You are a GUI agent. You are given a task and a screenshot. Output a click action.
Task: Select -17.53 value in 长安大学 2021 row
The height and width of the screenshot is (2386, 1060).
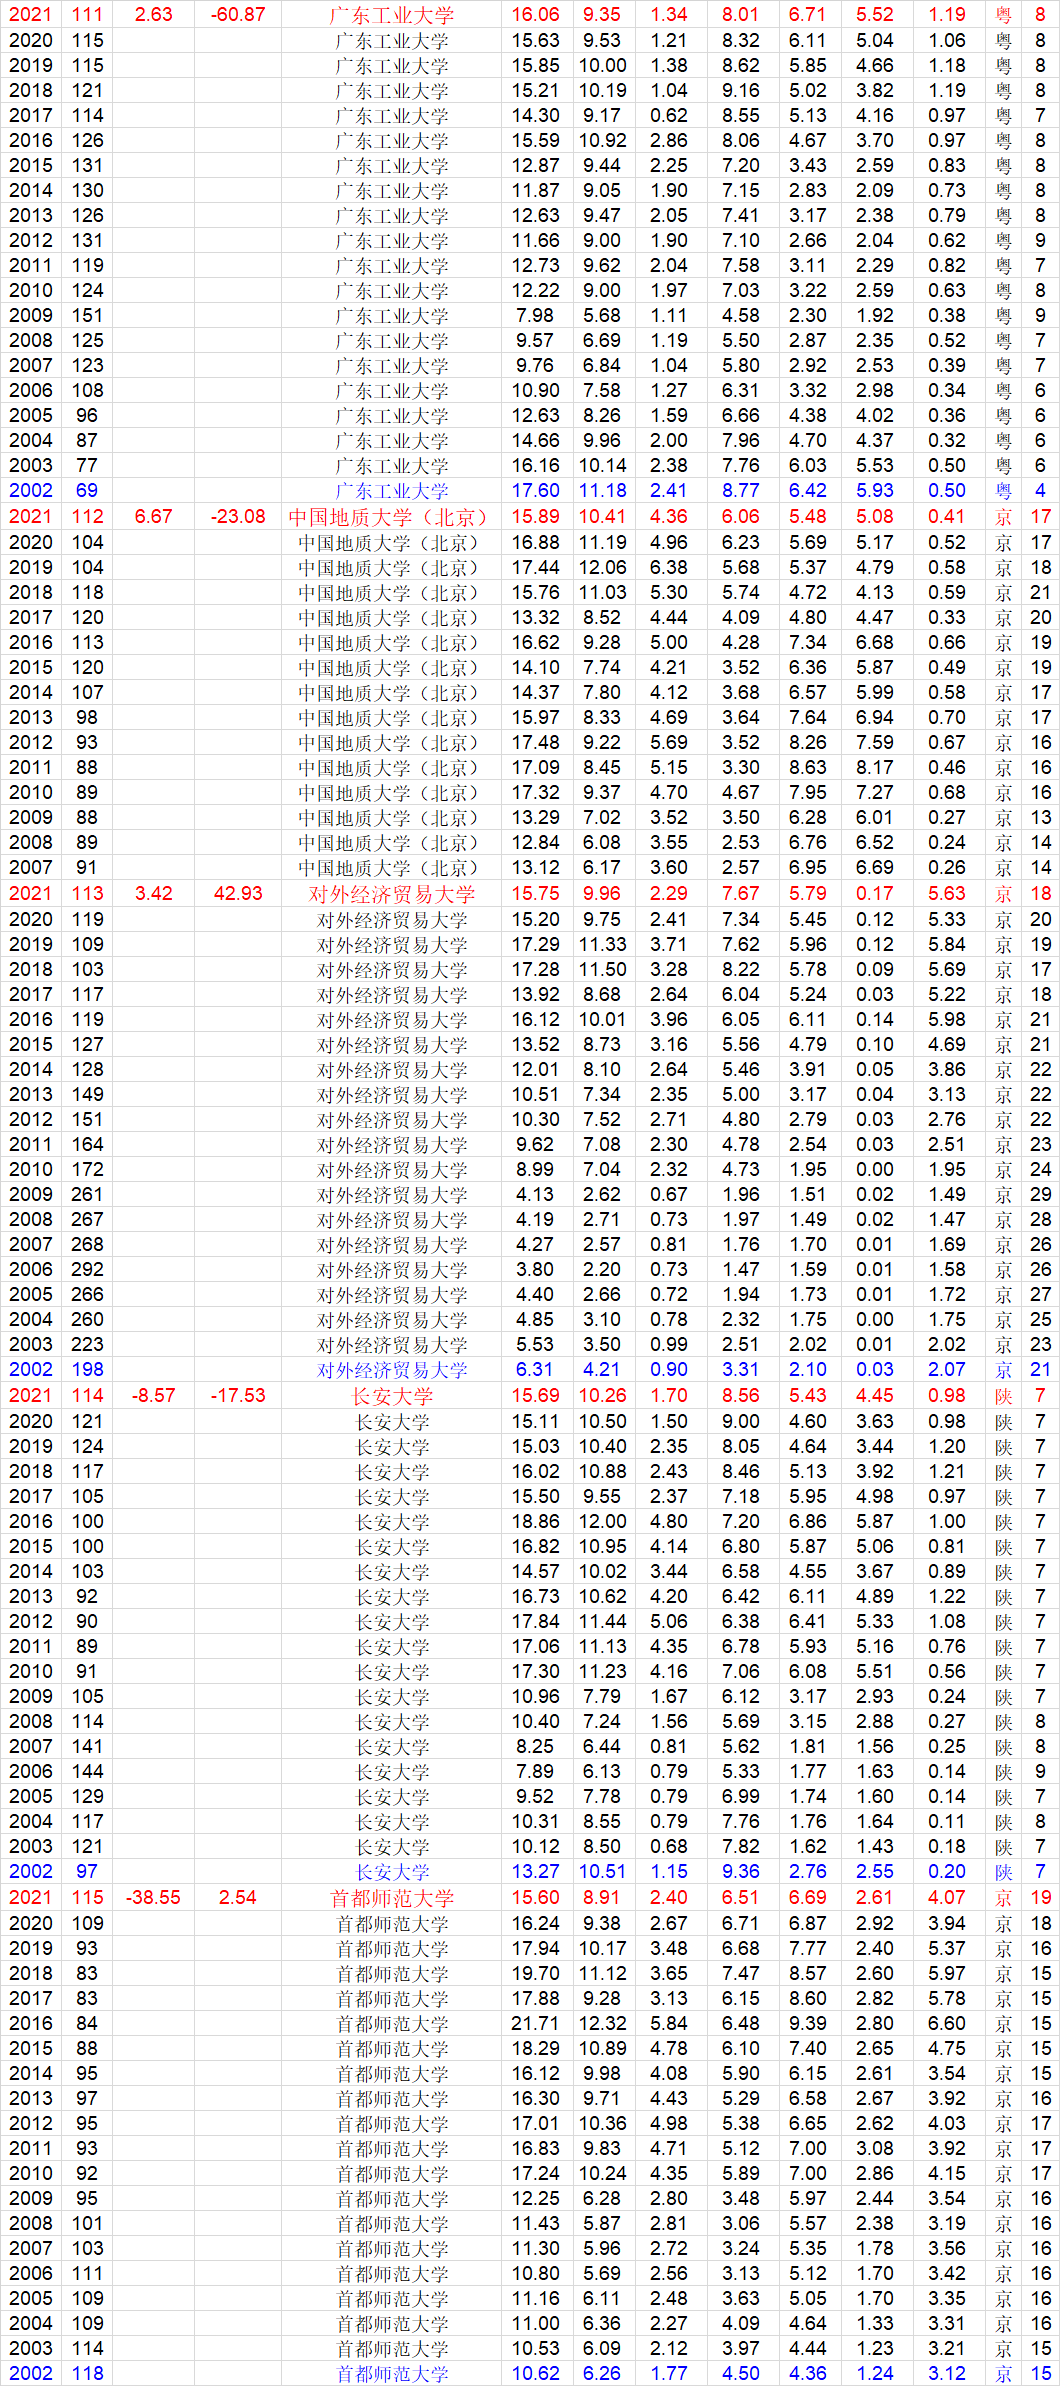coord(238,1396)
